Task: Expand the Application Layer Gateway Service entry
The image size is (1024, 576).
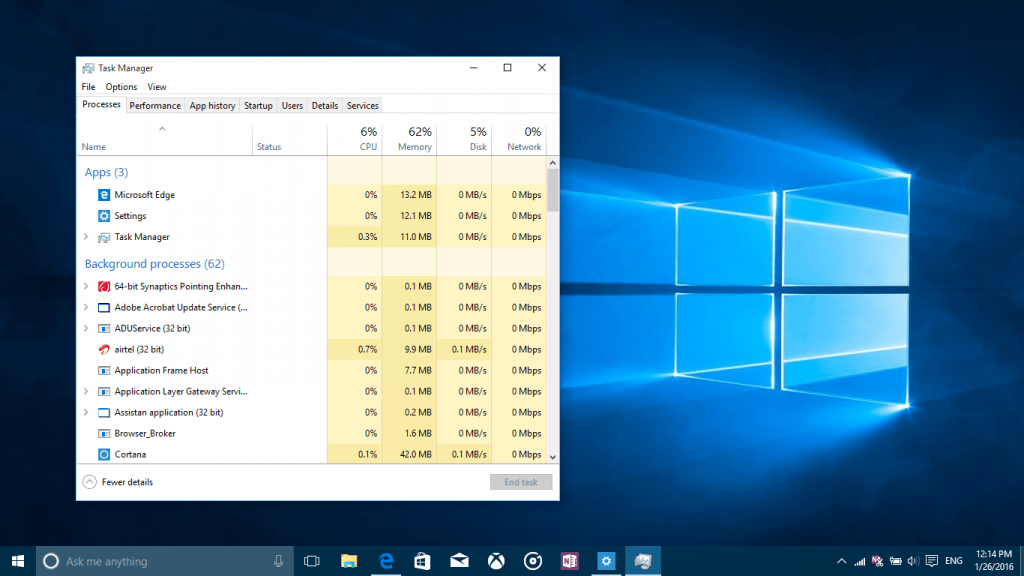Action: pyautogui.click(x=86, y=391)
